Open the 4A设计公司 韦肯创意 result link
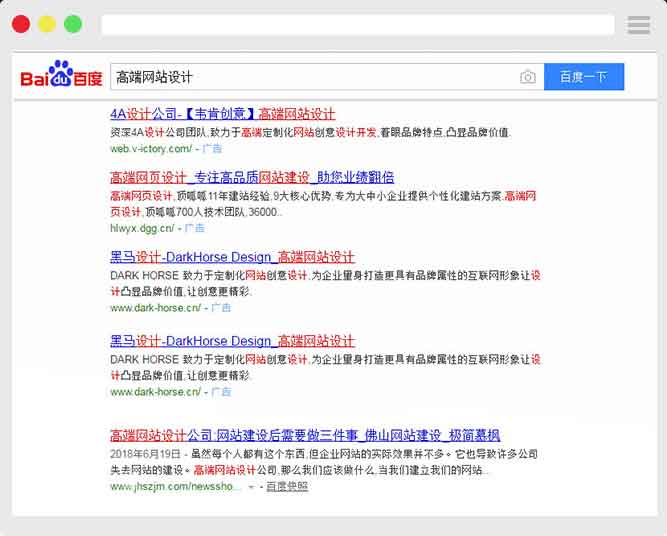 [x=222, y=114]
